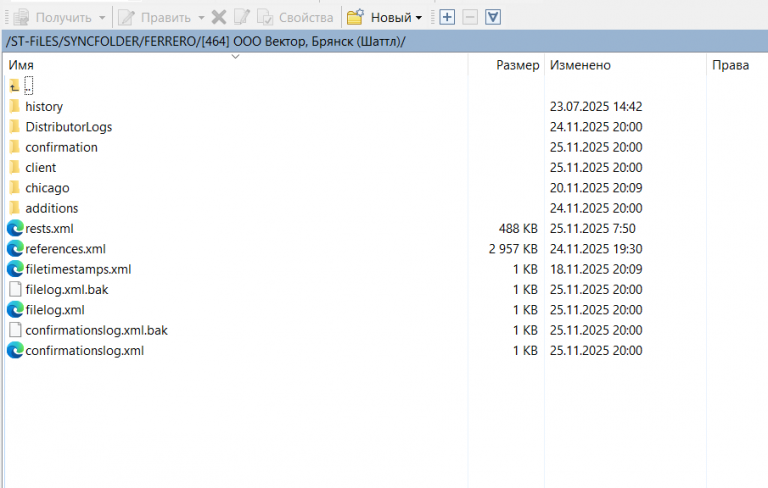
Task: Click the Edge icon of filetimestamps.xml
Action: point(15,269)
